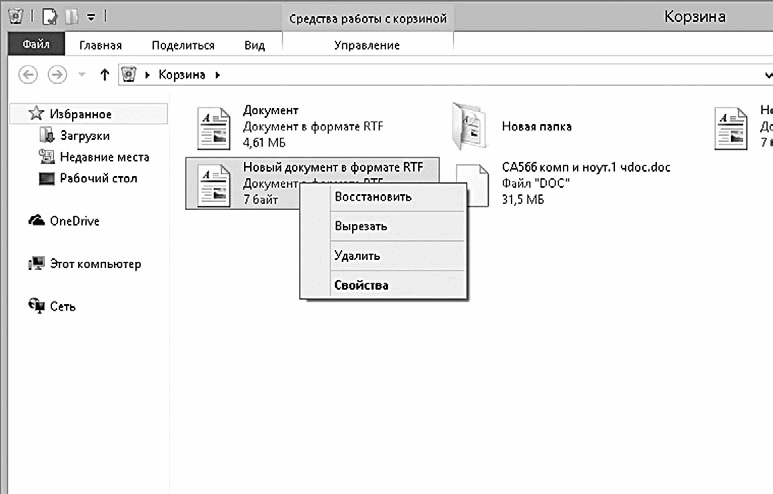Click the Properties quick access icon
This screenshot has height=494, width=773.
(50, 17)
